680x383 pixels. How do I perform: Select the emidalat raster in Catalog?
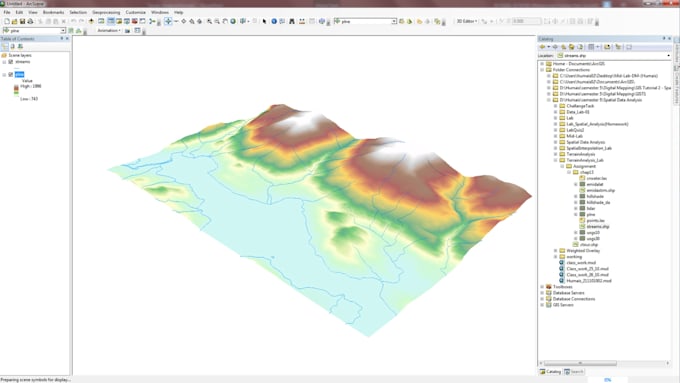[x=595, y=184]
